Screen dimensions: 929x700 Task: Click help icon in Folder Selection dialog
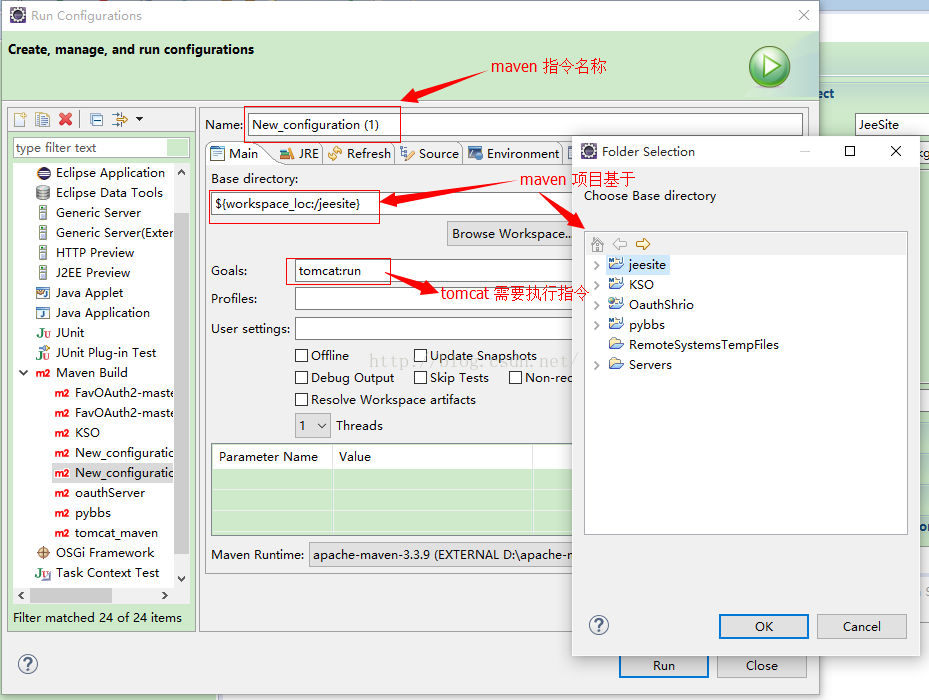[x=598, y=625]
